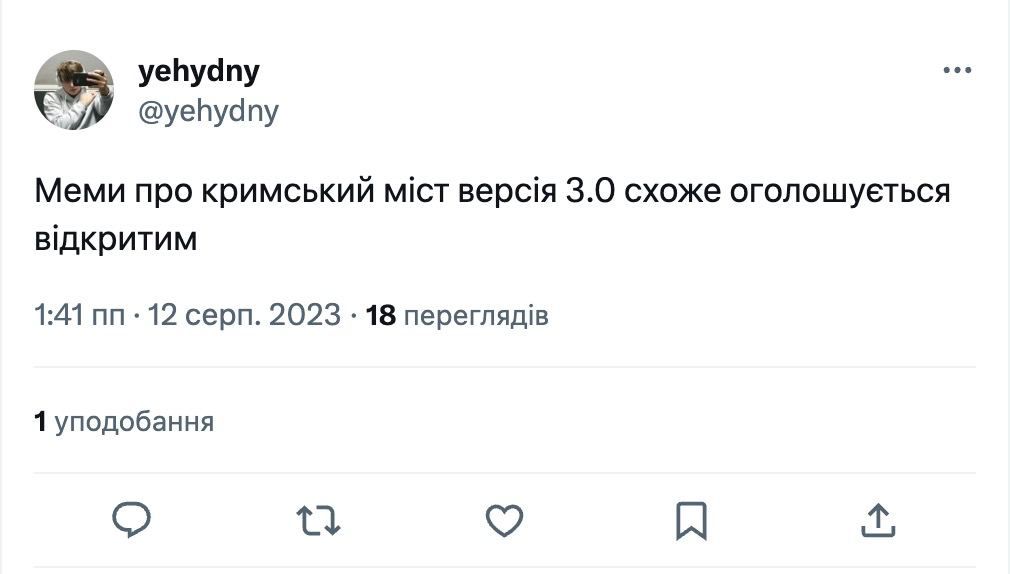
Task: Click the bold views number 18
Action: 382,317
